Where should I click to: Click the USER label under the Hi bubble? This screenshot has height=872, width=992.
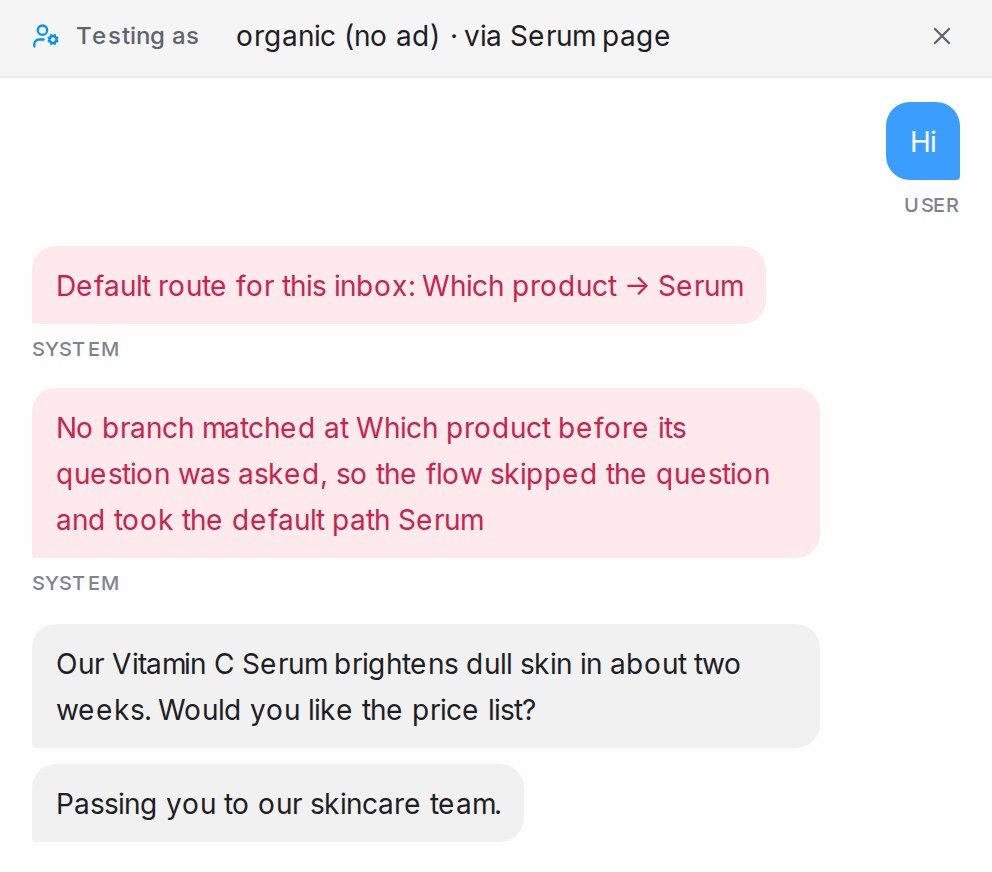(x=931, y=206)
